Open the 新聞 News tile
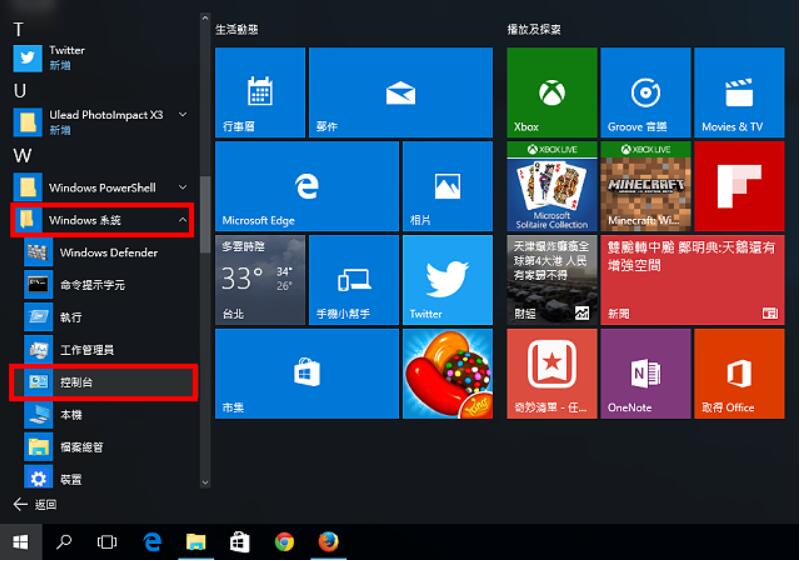 692,280
